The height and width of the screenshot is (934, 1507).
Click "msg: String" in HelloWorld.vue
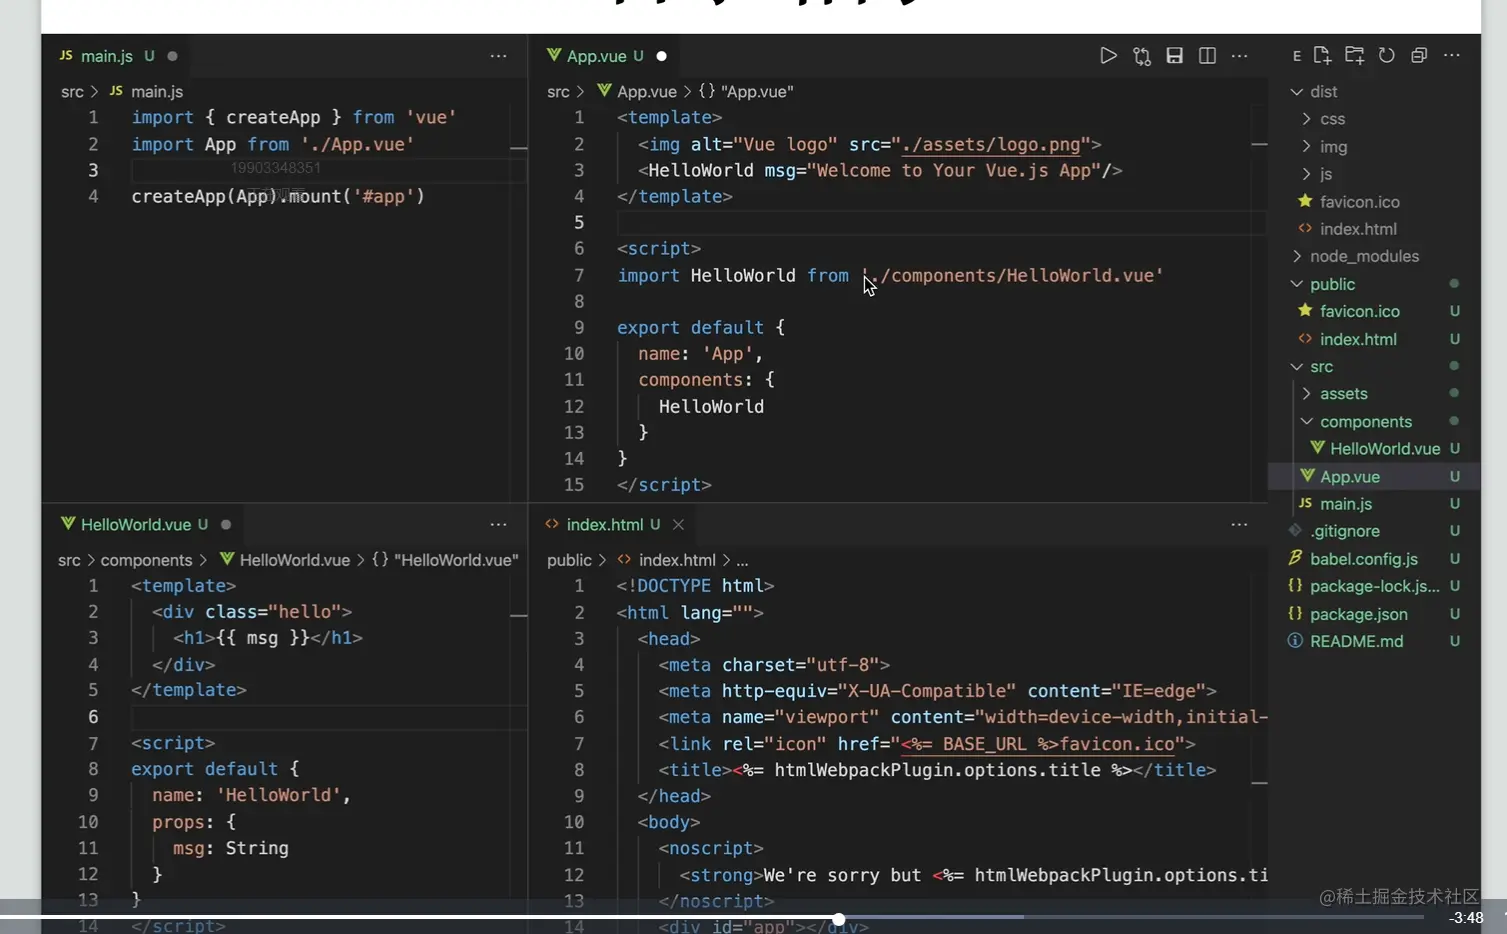tap(231, 848)
